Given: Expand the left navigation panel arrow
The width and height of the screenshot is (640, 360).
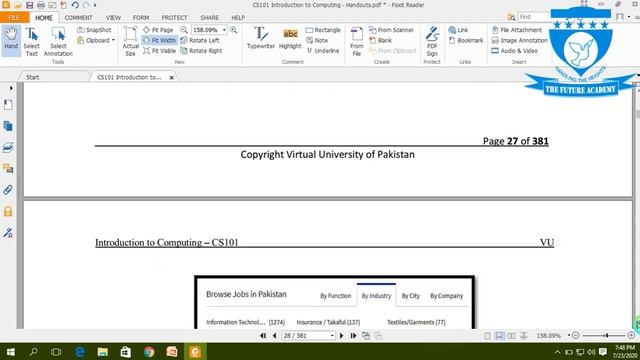Looking at the screenshot, I should coord(11,88).
